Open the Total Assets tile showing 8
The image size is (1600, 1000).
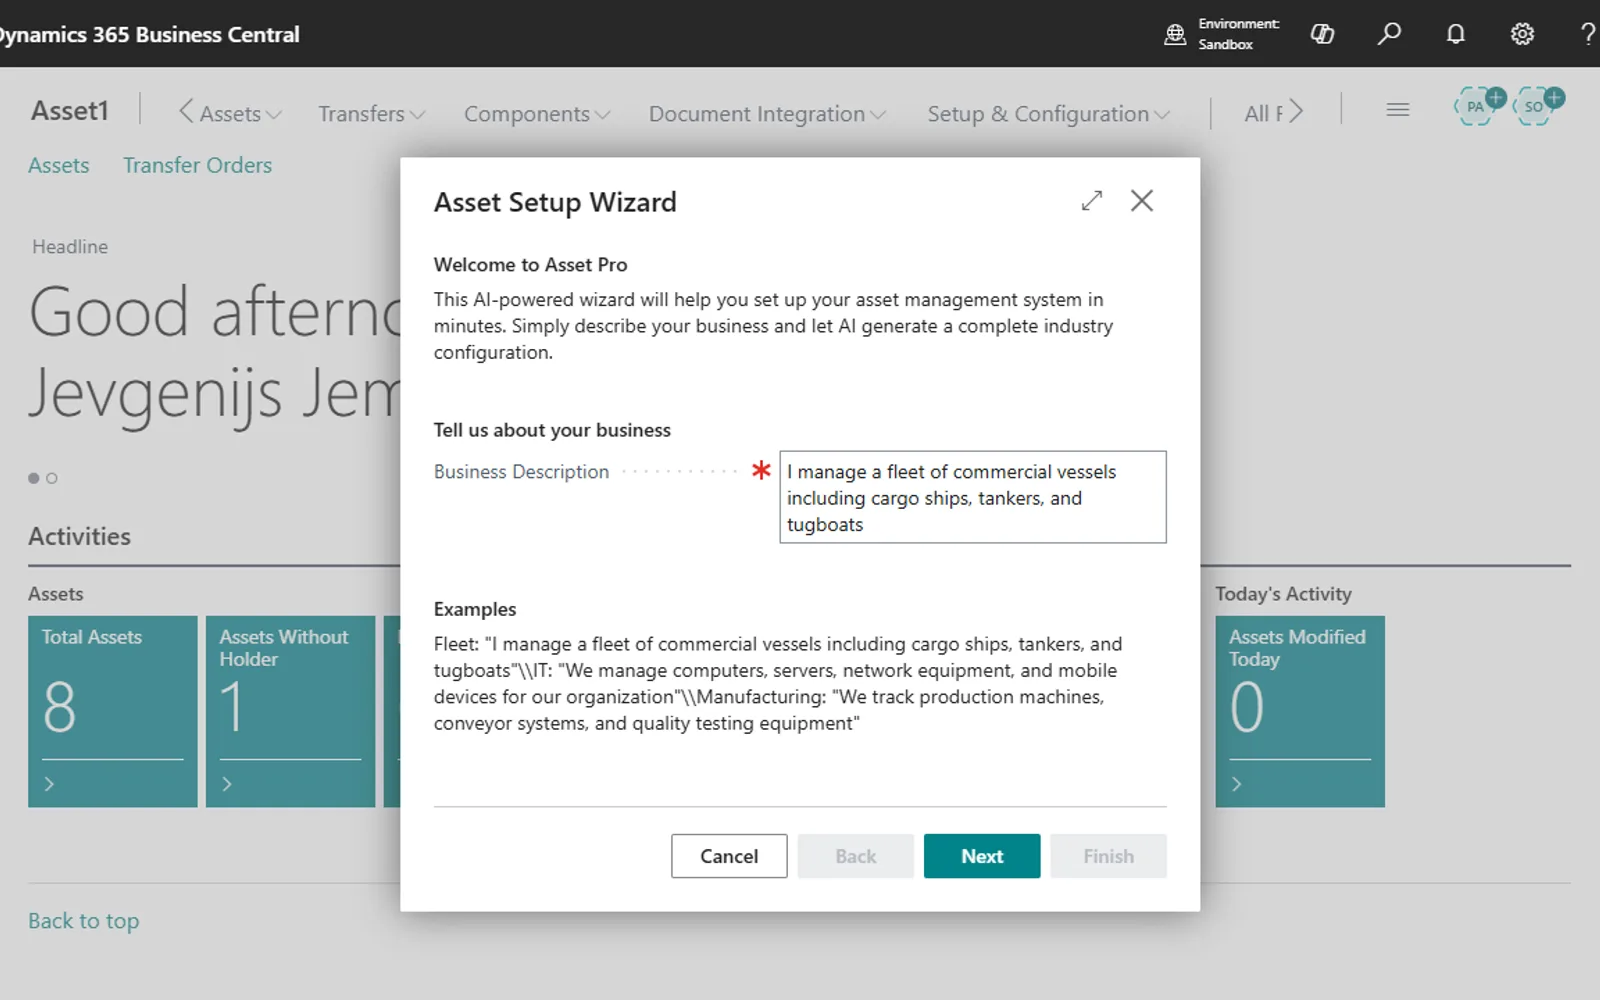(113, 711)
